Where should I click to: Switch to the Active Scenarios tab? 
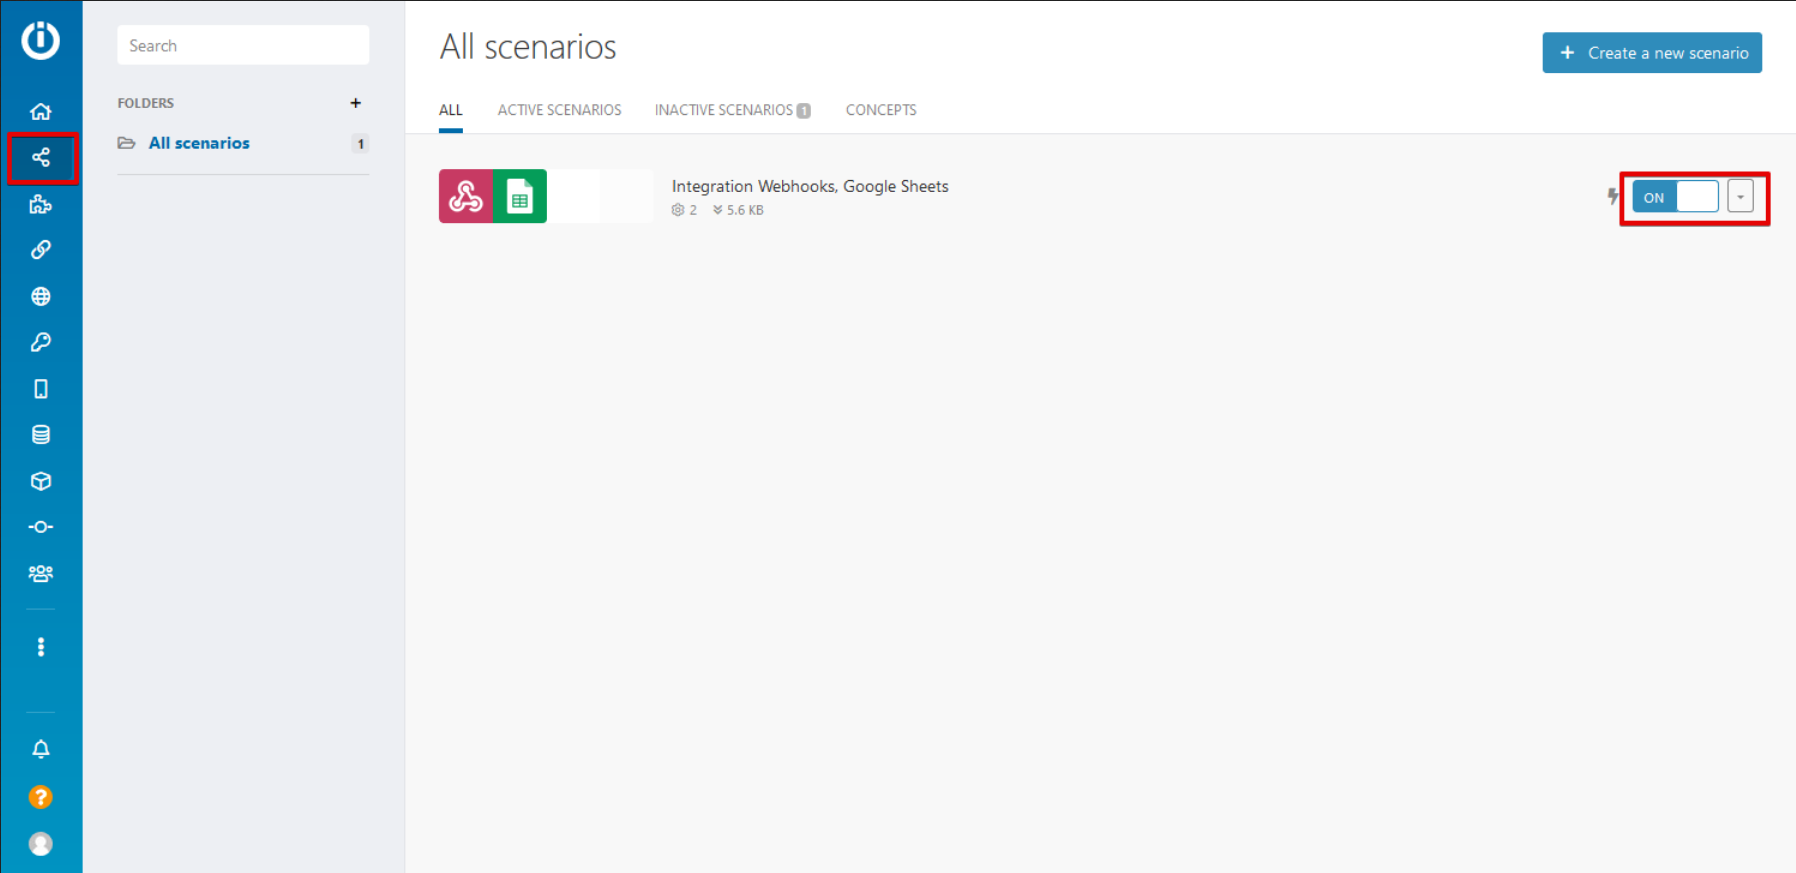pyautogui.click(x=559, y=110)
